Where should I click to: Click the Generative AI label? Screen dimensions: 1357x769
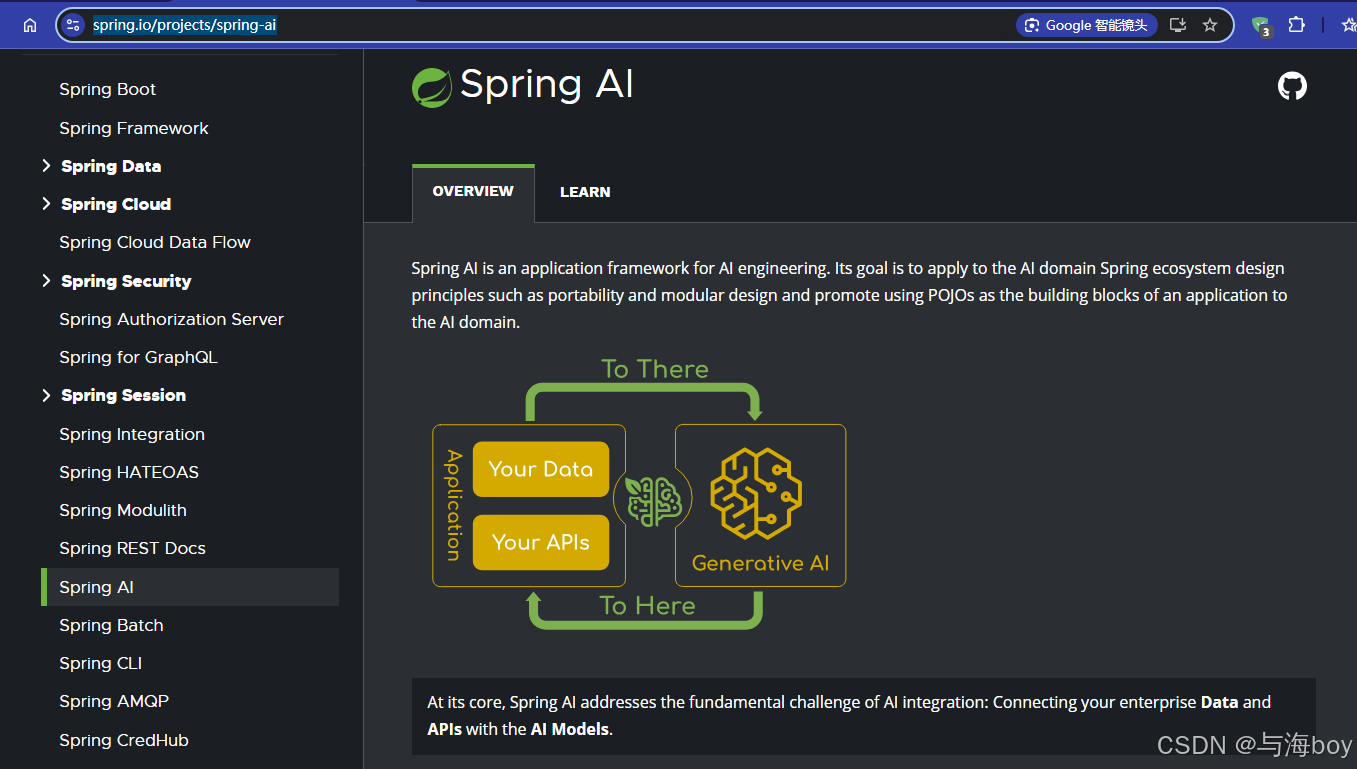coord(760,563)
